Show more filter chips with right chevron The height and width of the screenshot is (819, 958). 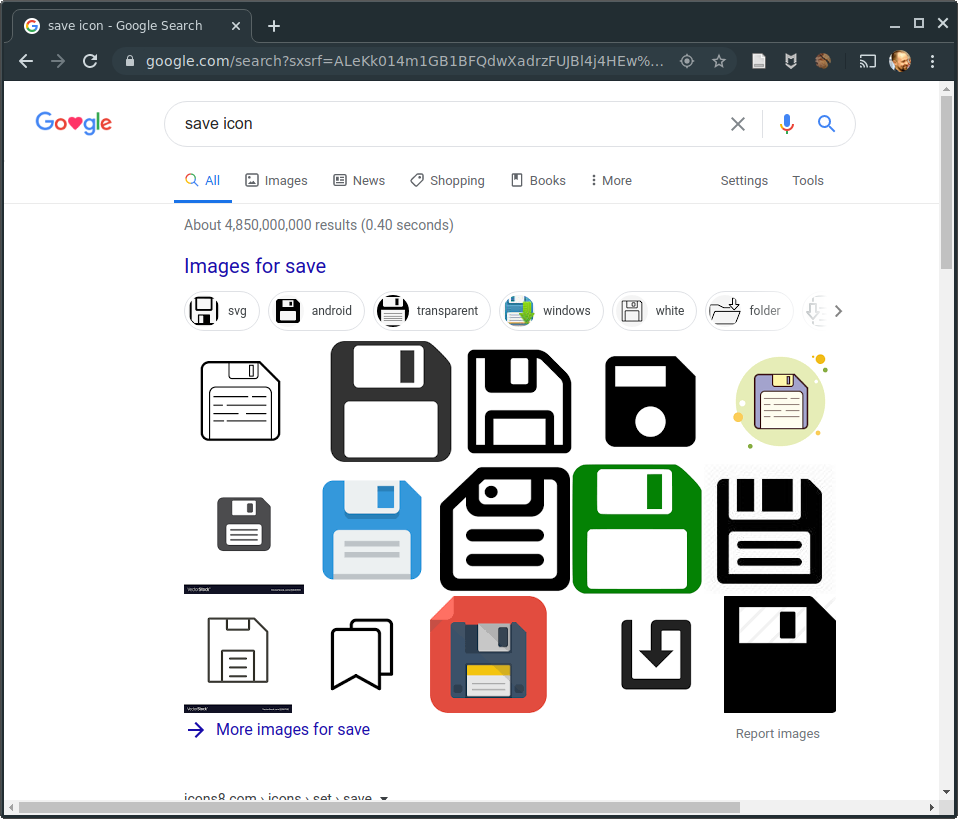click(838, 311)
